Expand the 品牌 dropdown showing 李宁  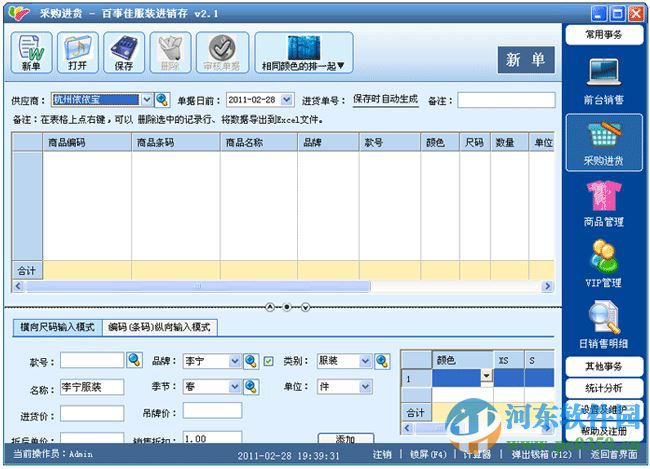(x=235, y=361)
